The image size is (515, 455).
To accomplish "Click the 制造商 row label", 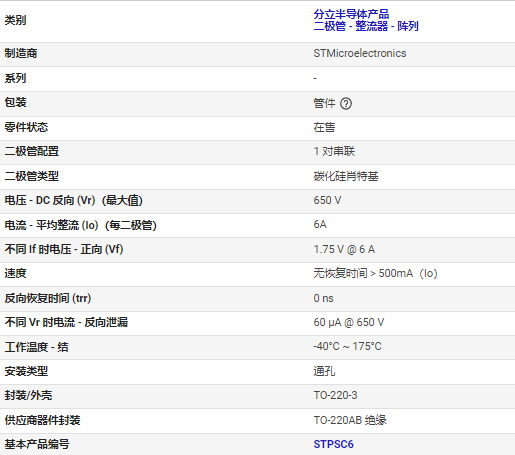I will (21, 53).
